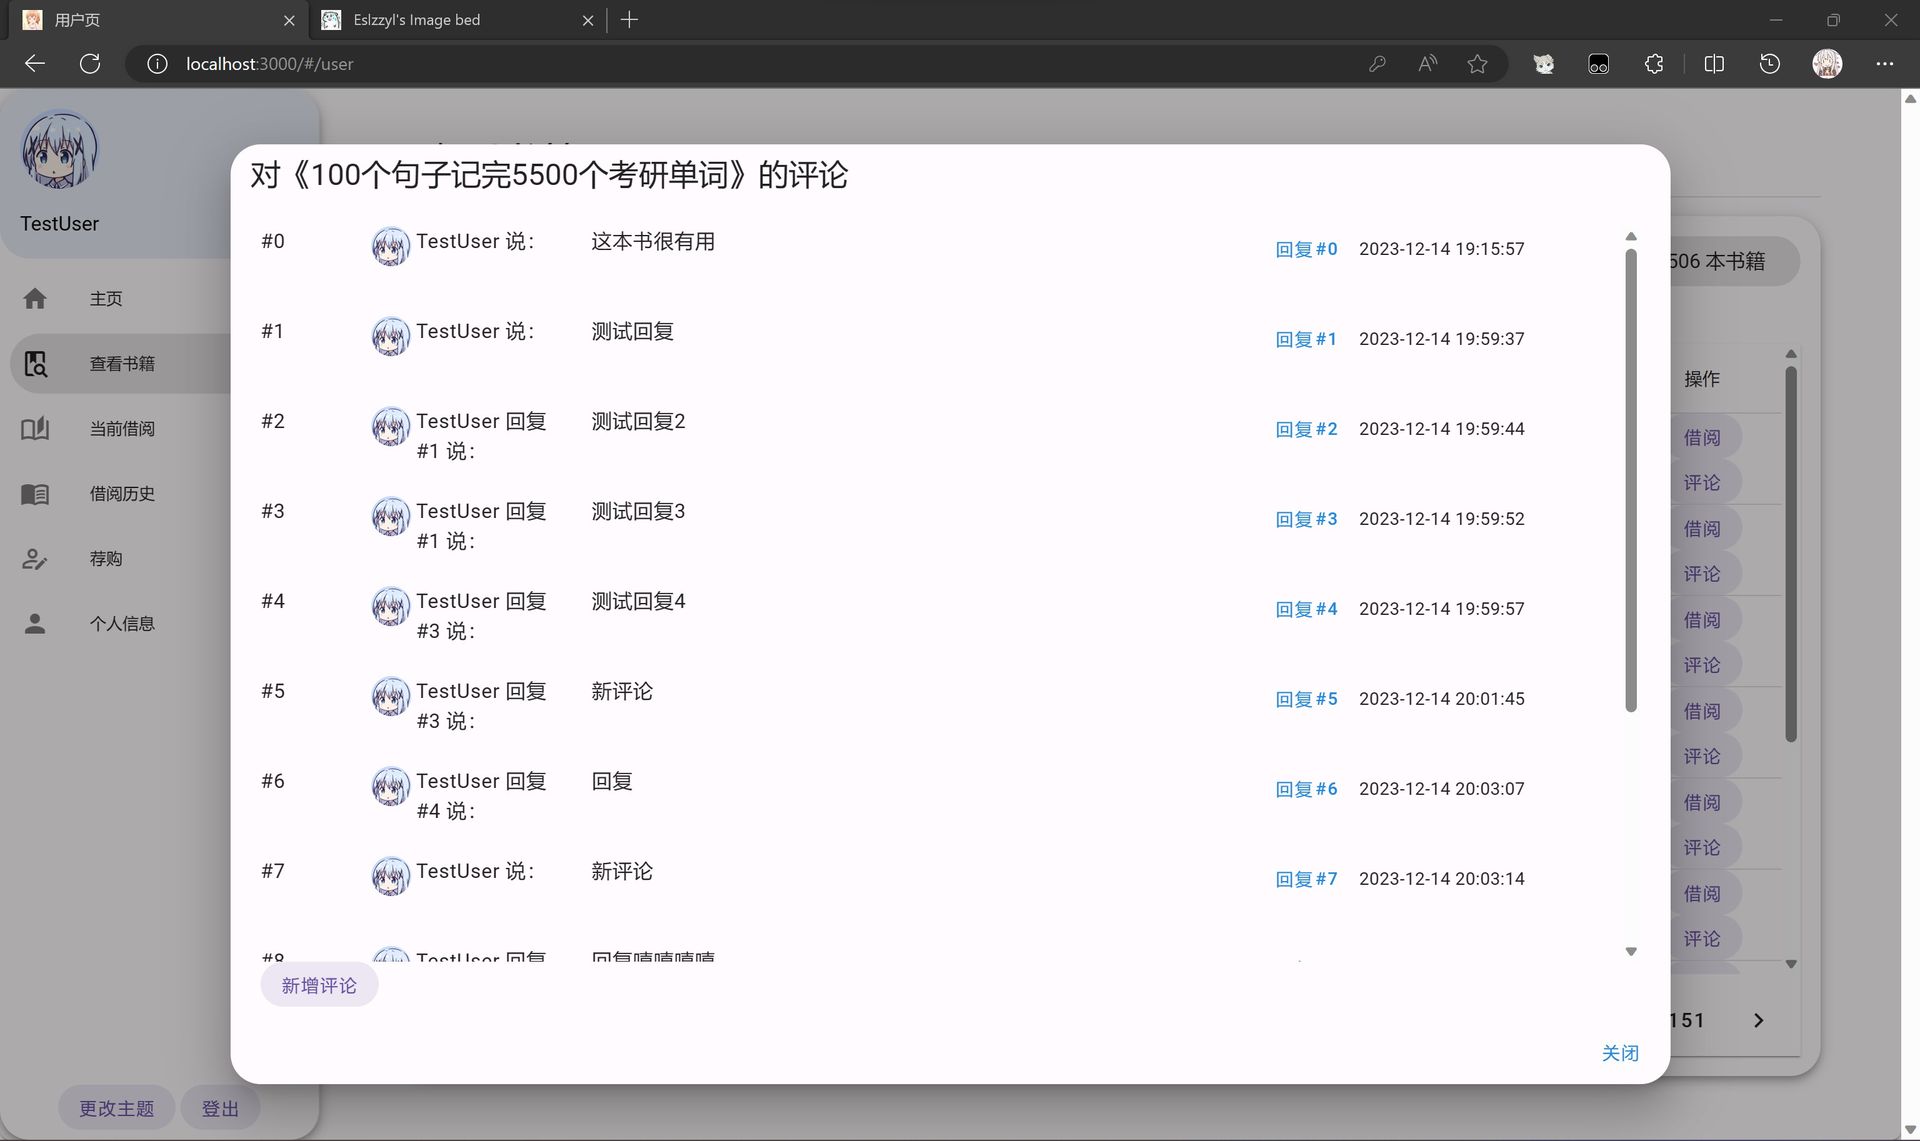Activate the read aloud icon

click(1427, 64)
